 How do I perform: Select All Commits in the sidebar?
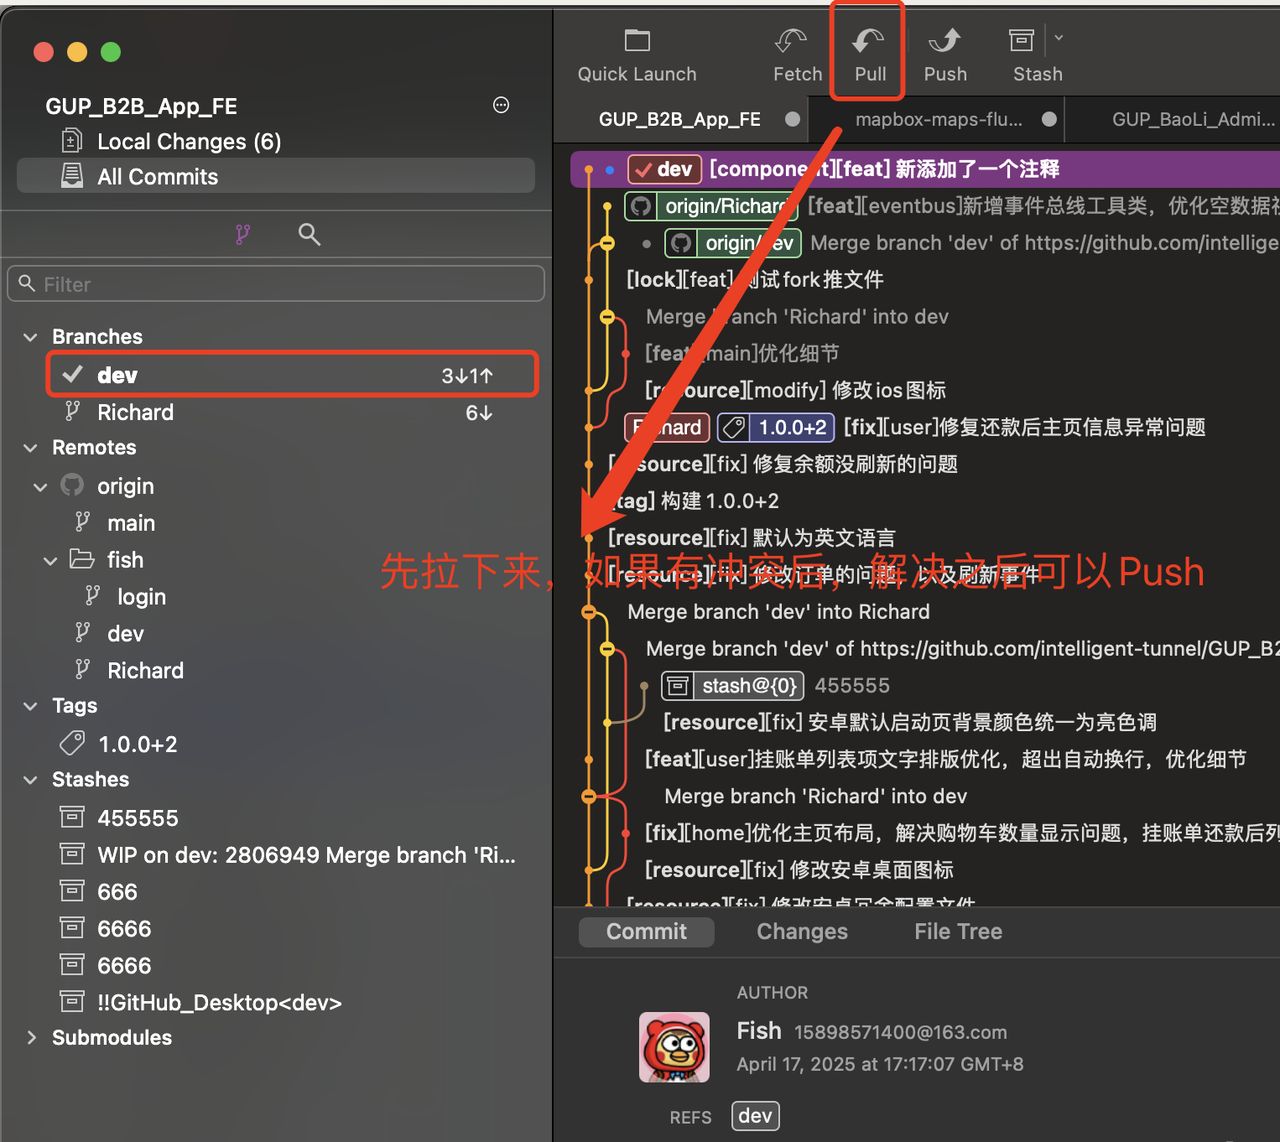(276, 176)
